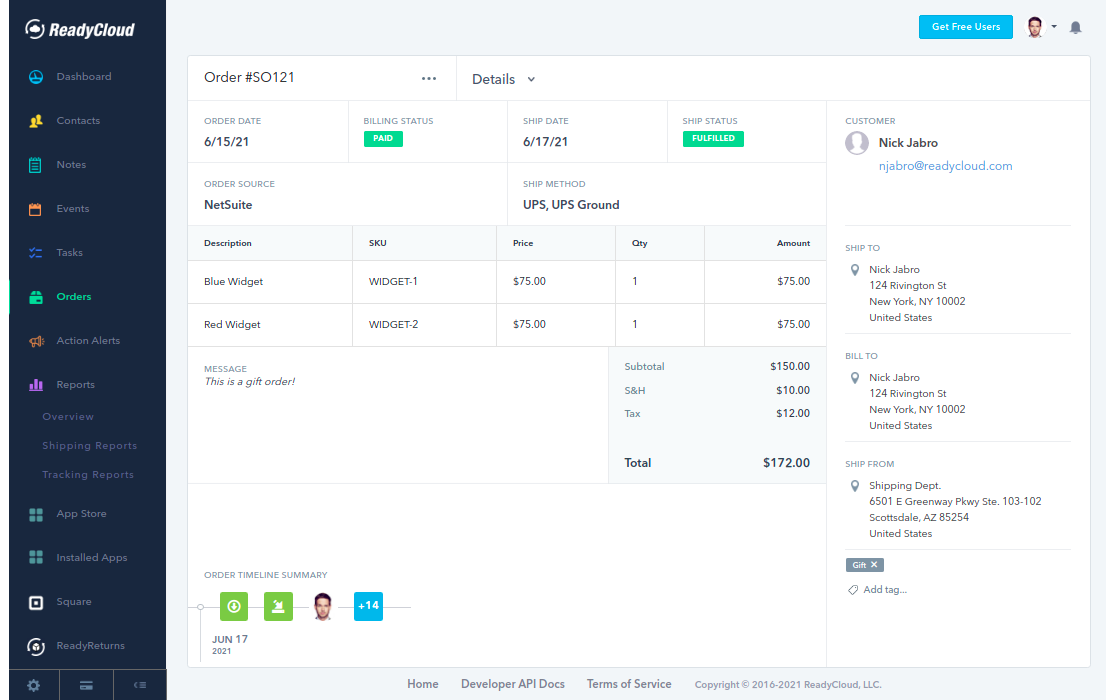The height and width of the screenshot is (700, 1106).
Task: Select the Tasks checklist icon
Action: (35, 253)
